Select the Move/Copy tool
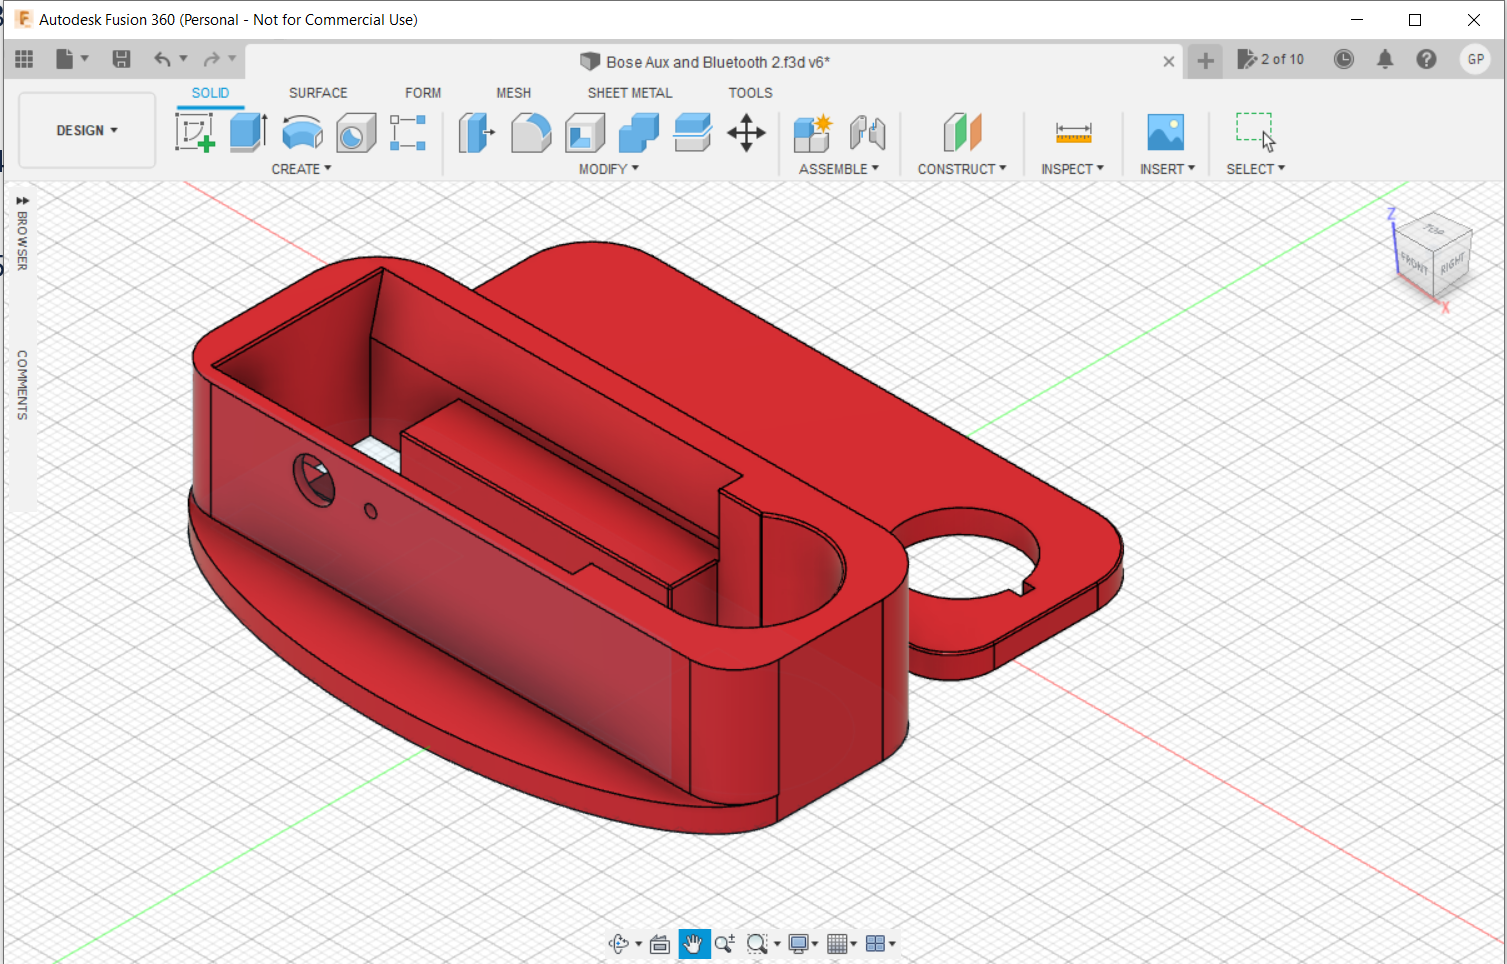This screenshot has width=1507, height=964. 746,133
